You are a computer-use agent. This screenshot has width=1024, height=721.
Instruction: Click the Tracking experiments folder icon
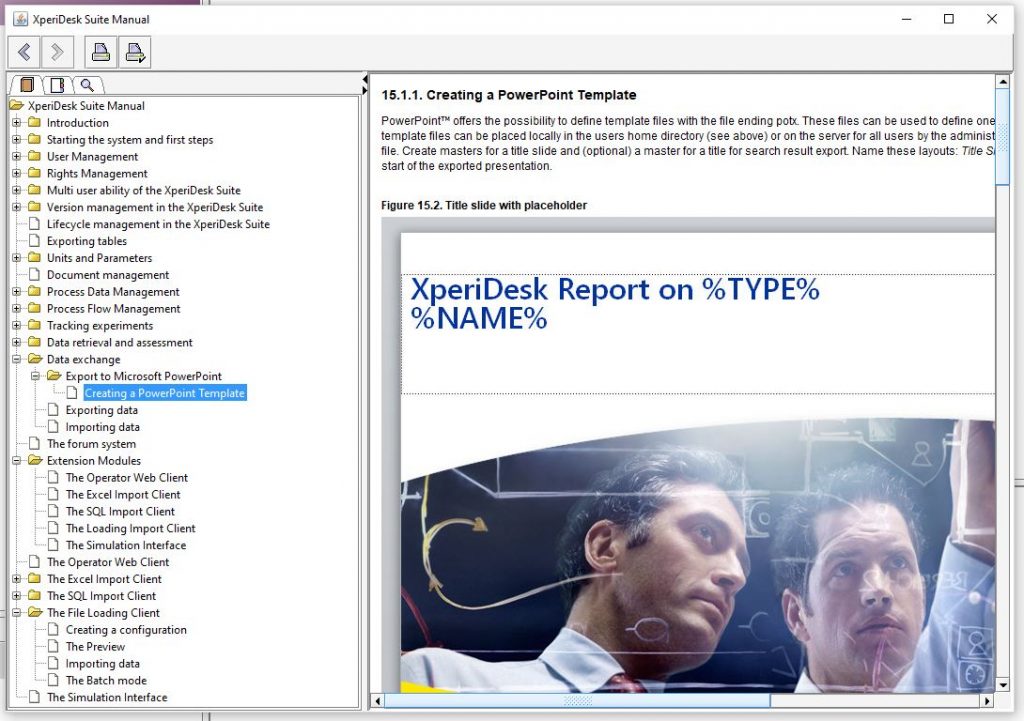(x=35, y=325)
